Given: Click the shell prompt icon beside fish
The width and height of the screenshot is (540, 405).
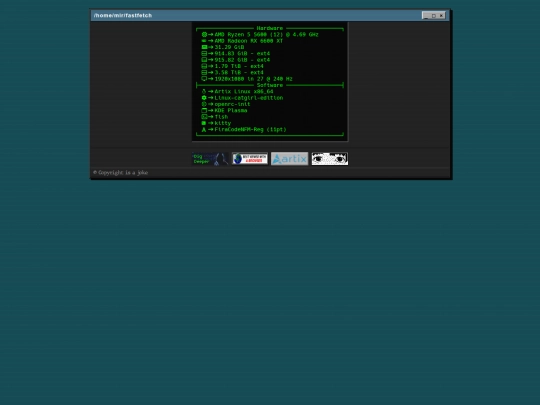Looking at the screenshot, I should [204, 117].
